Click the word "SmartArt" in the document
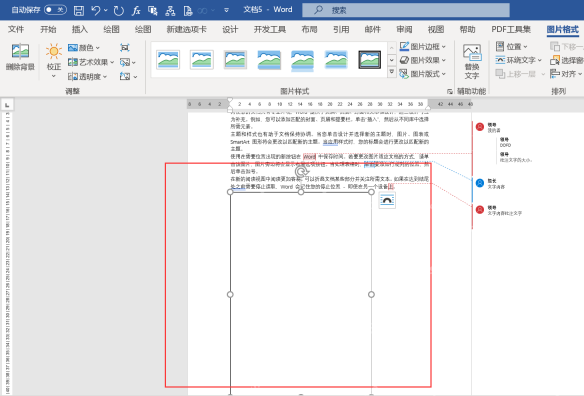 pyautogui.click(x=240, y=142)
